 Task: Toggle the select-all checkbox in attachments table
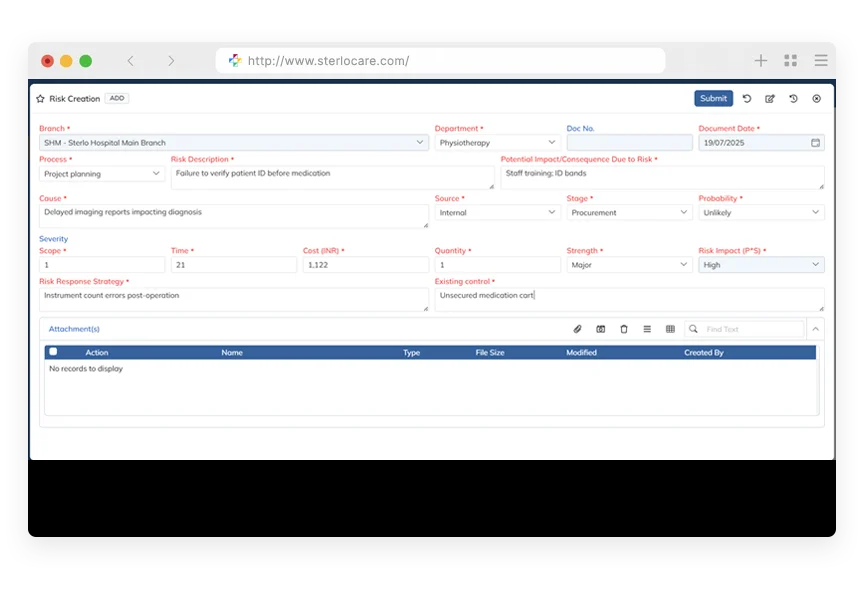tap(53, 352)
